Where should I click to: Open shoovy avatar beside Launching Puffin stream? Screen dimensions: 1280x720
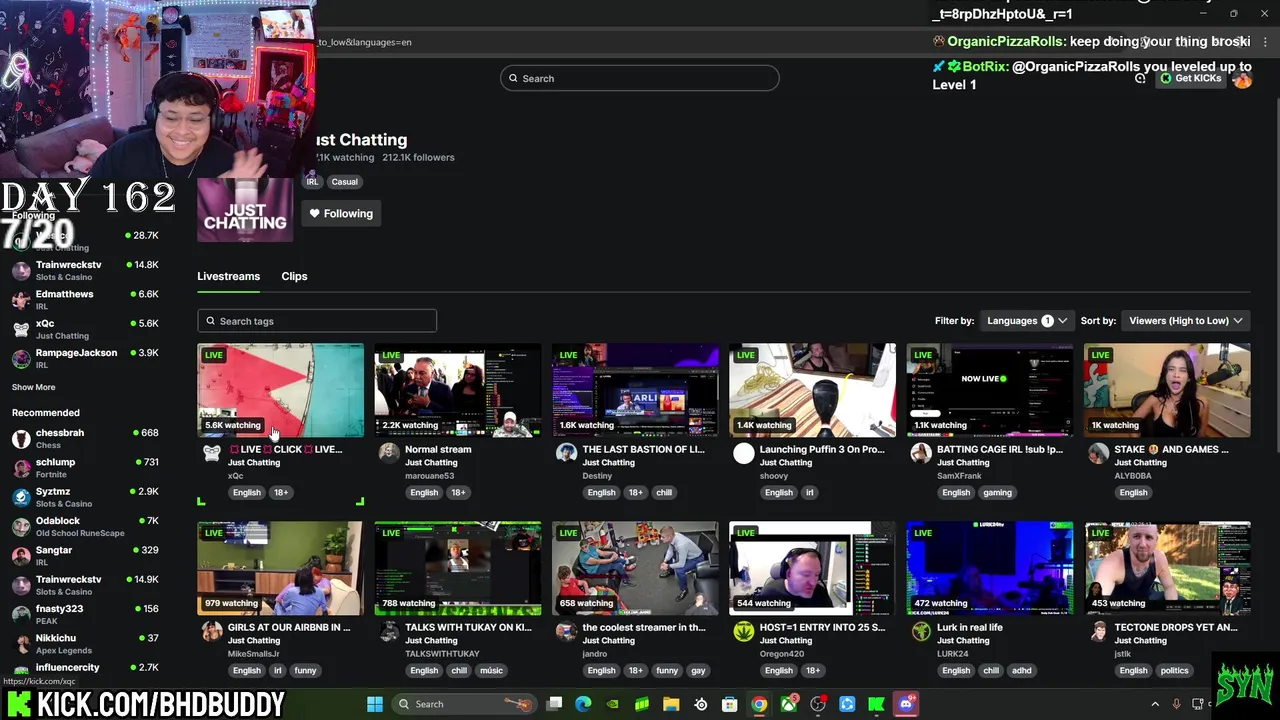pos(743,454)
